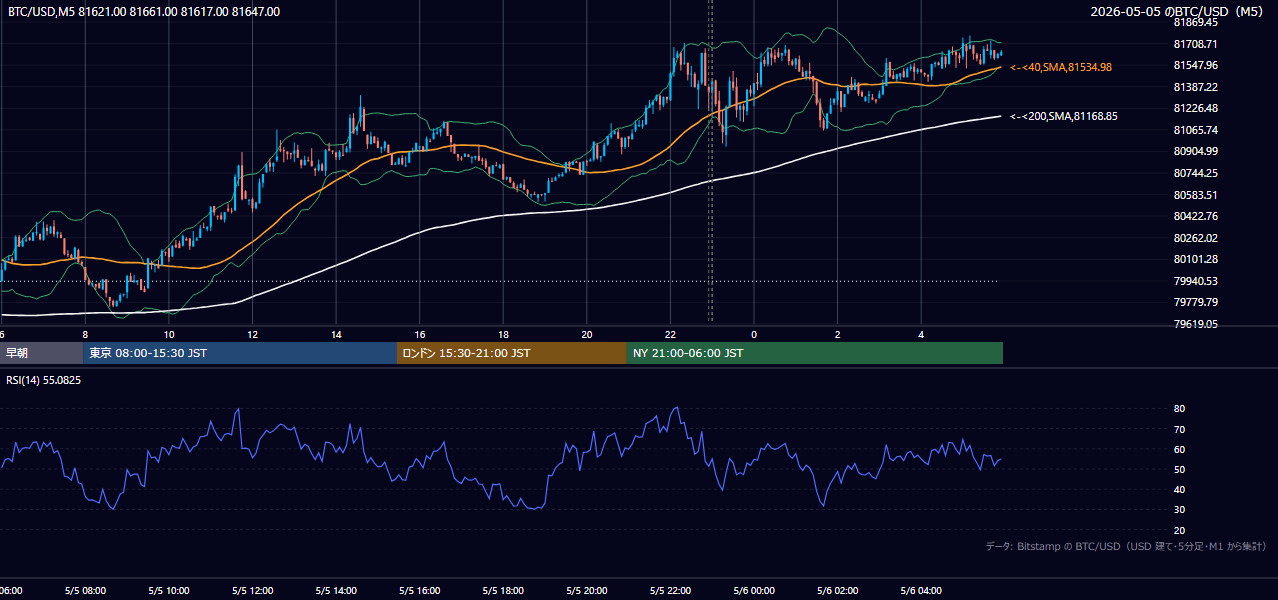Select the 200 SMA label reading 81168.85
The width and height of the screenshot is (1278, 600).
tap(1064, 116)
